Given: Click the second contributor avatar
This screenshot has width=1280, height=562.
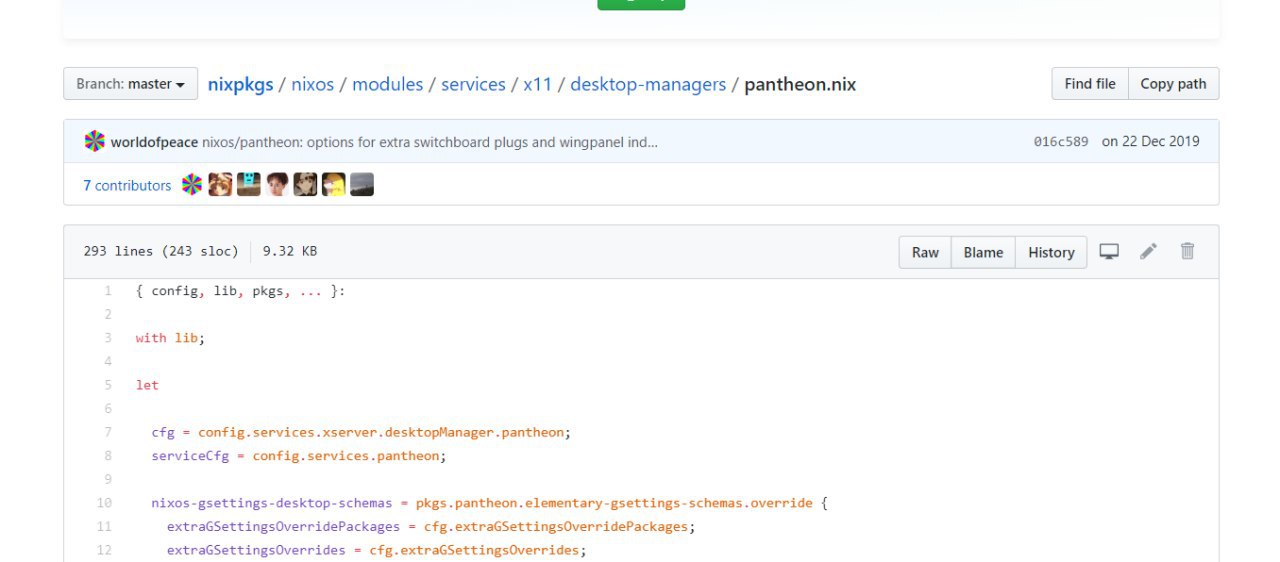Looking at the screenshot, I should pyautogui.click(x=220, y=184).
